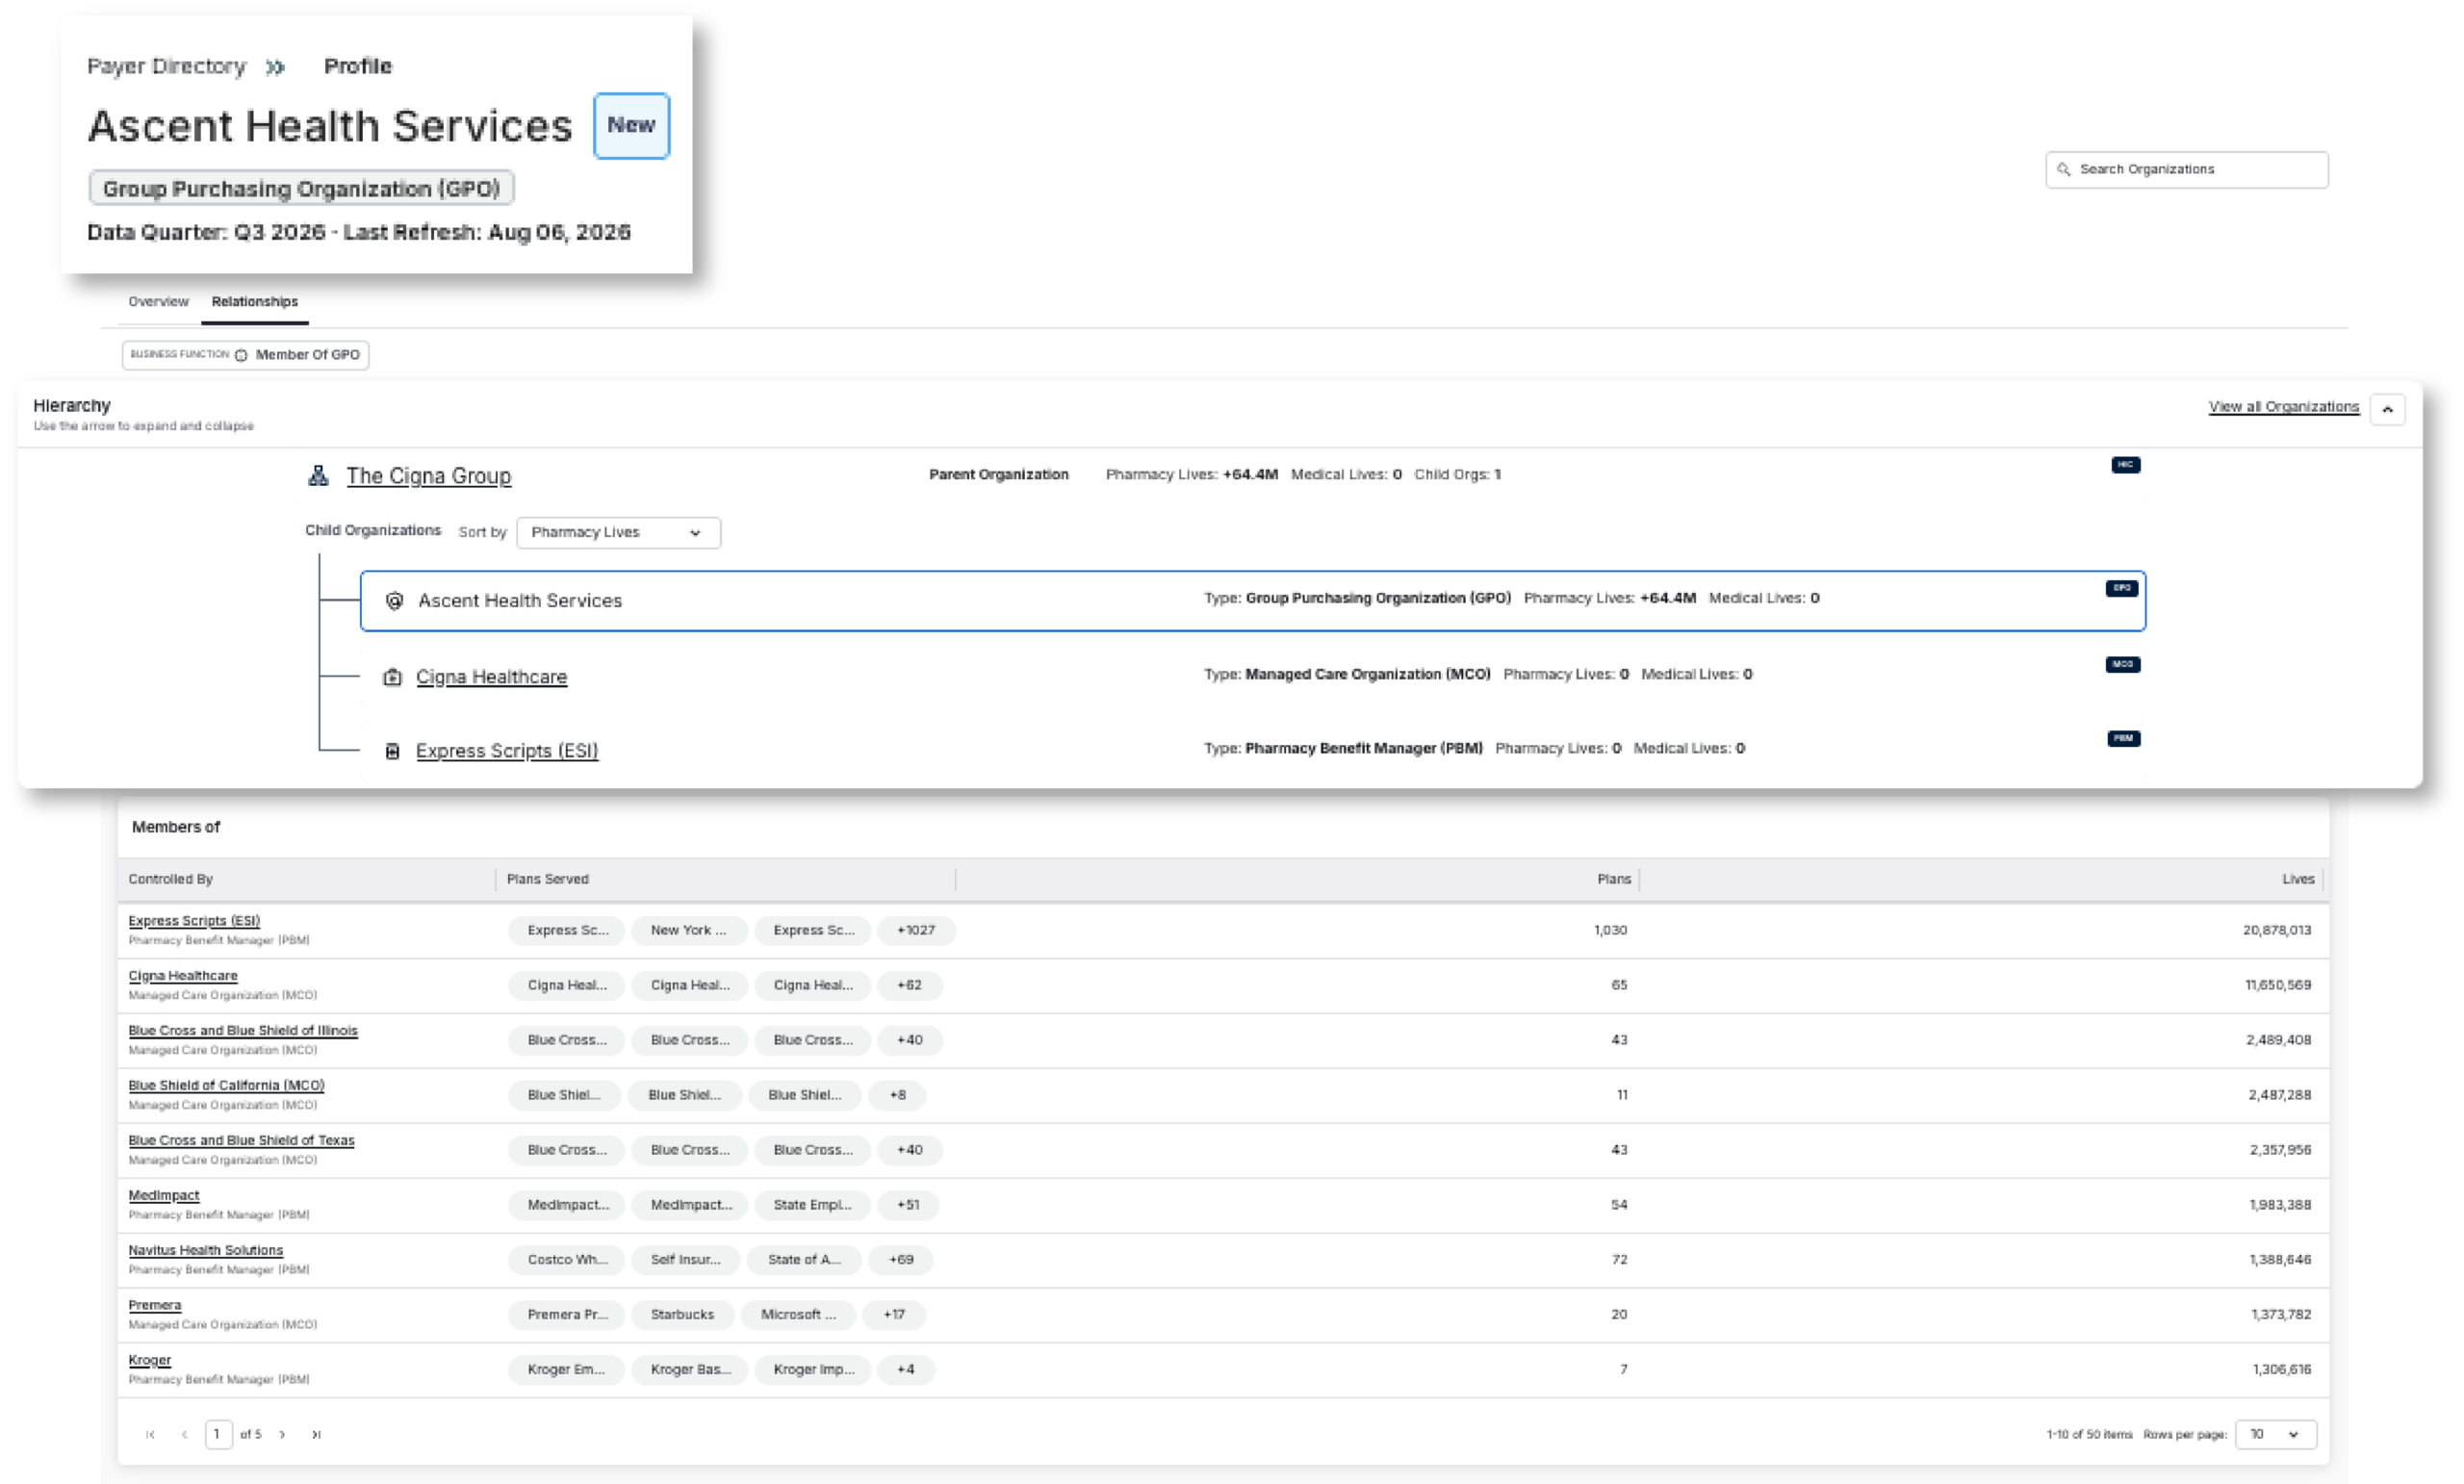The width and height of the screenshot is (2464, 1484).
Task: Collapse the Hierarchy panel
Action: point(2387,409)
